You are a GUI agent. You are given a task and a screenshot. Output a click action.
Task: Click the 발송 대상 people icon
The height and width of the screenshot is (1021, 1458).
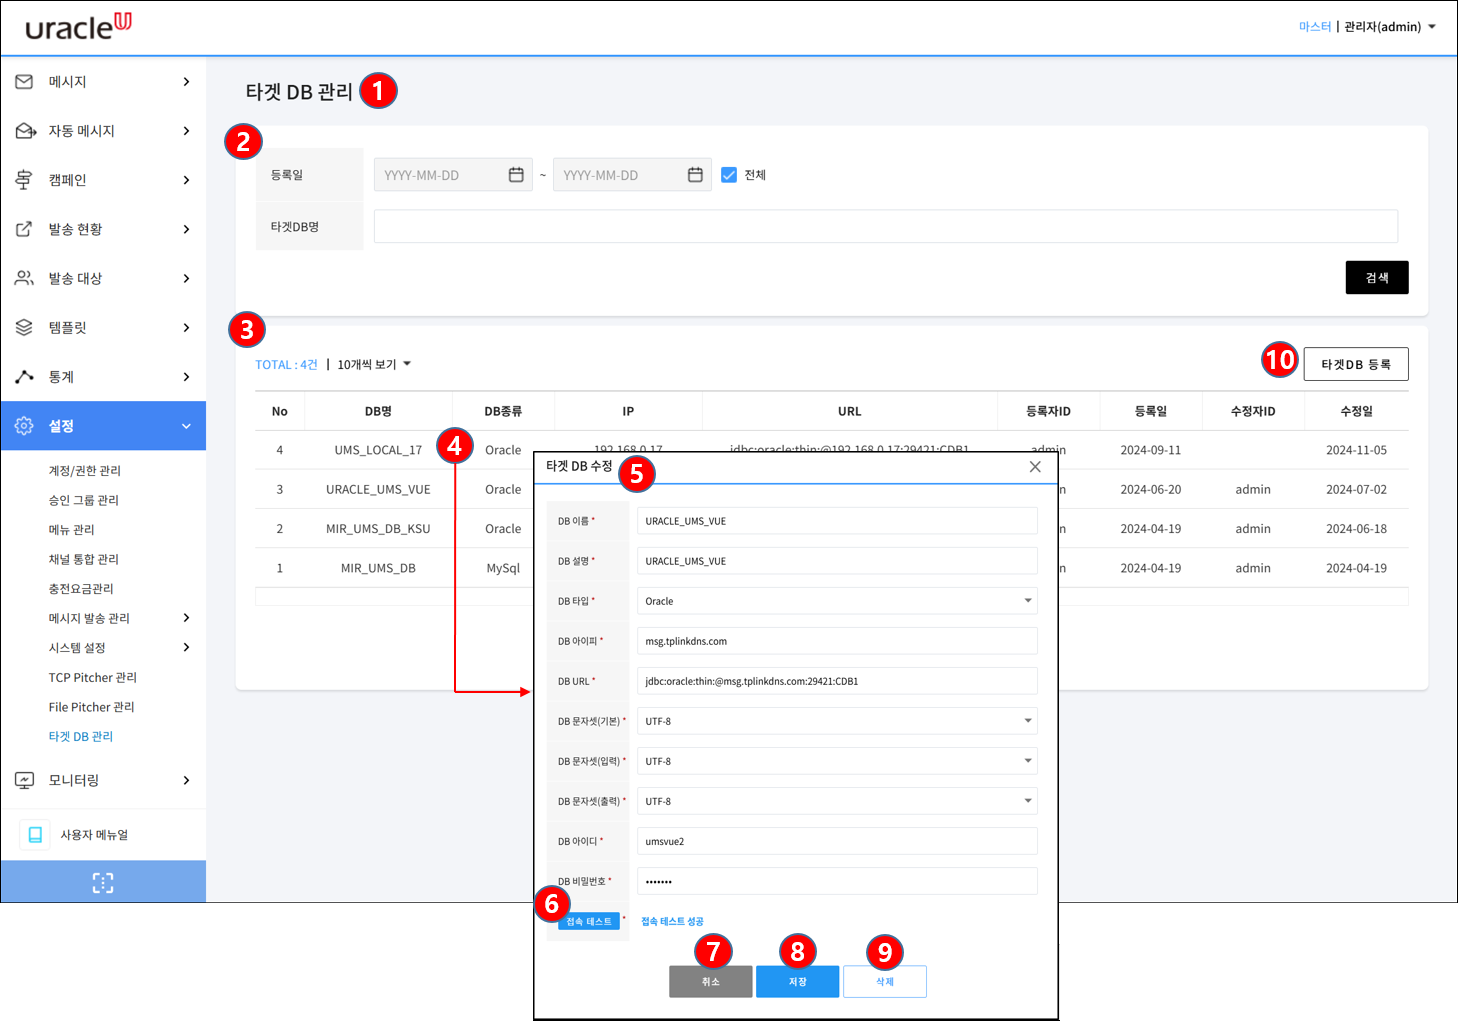24,278
